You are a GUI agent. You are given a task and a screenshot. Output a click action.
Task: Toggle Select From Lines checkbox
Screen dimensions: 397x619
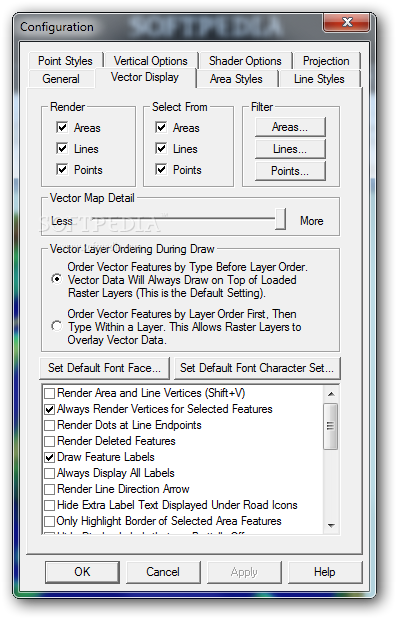pos(161,148)
